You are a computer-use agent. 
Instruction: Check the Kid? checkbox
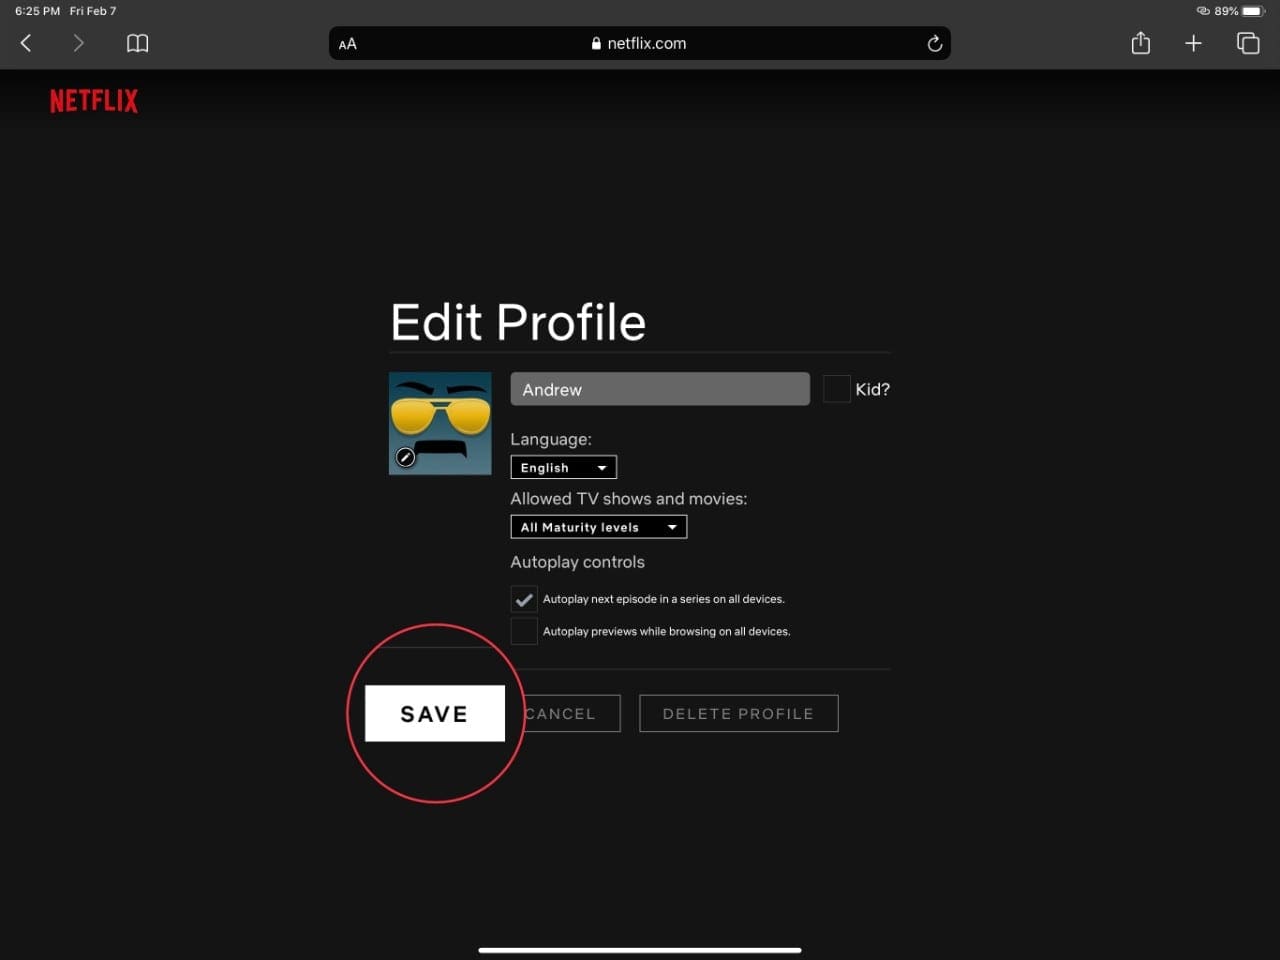[x=836, y=389]
